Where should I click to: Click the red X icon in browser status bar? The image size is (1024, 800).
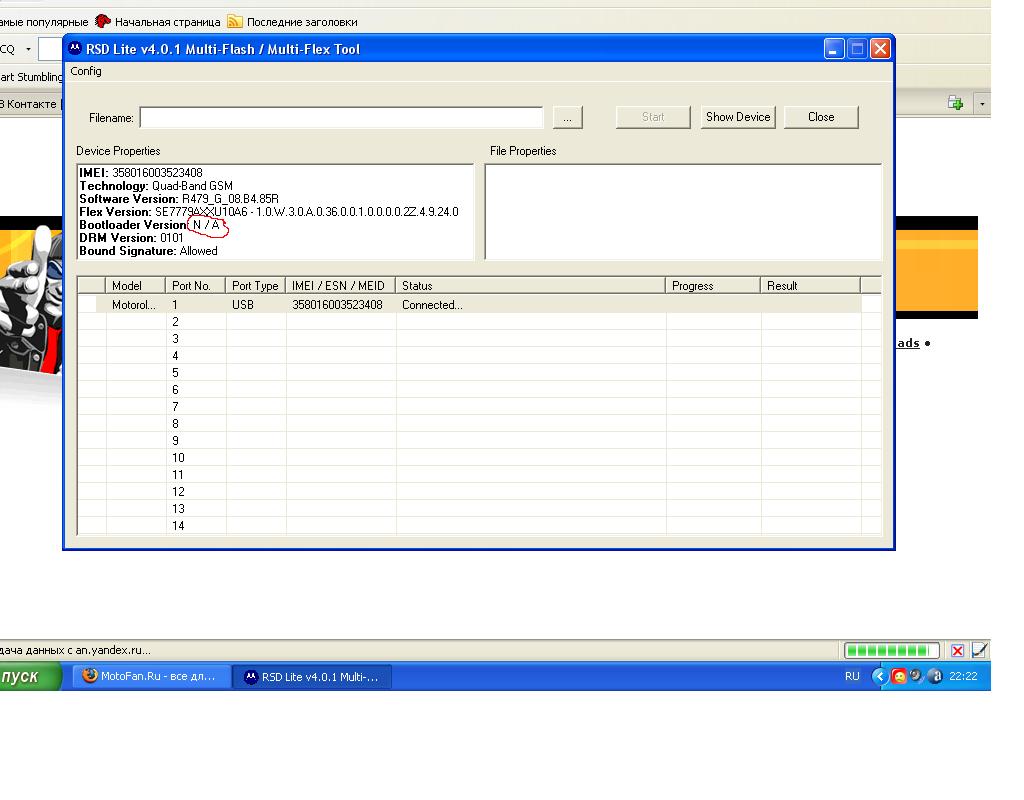[957, 650]
